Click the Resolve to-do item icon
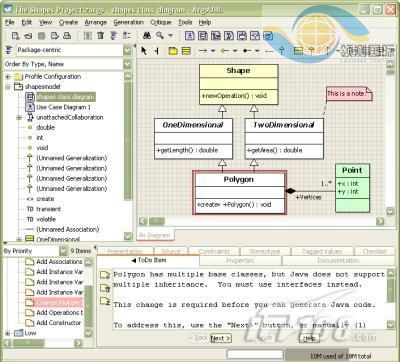 [105, 288]
